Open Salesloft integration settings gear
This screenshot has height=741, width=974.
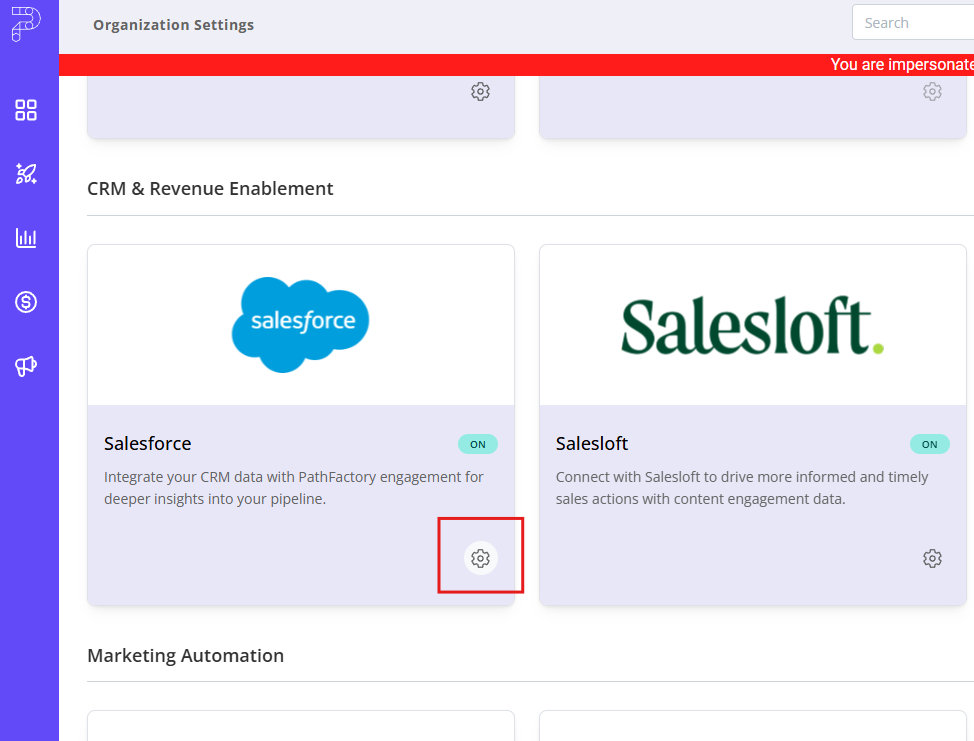[x=932, y=558]
